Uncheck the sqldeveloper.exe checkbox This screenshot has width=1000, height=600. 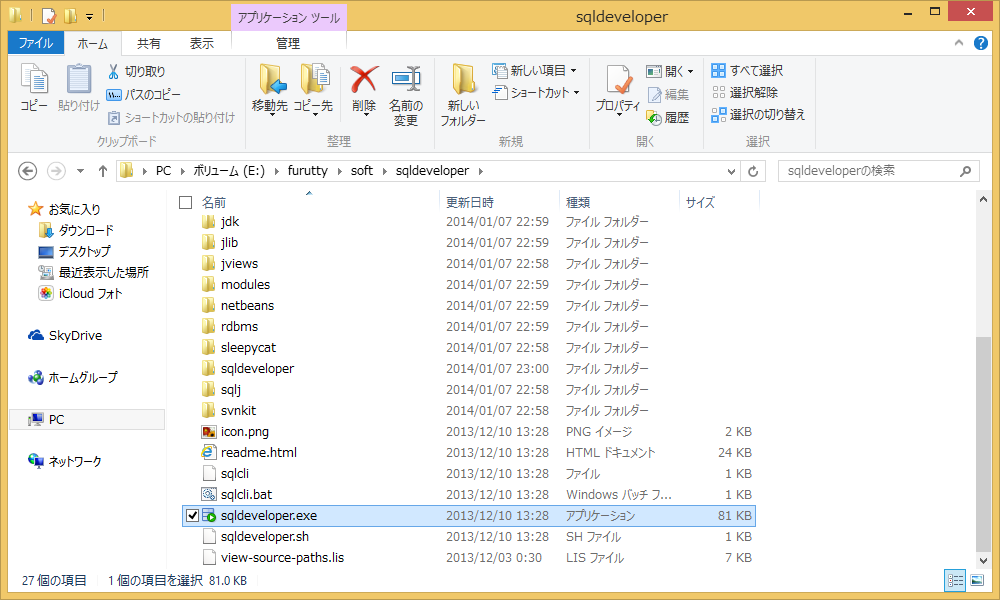click(192, 515)
